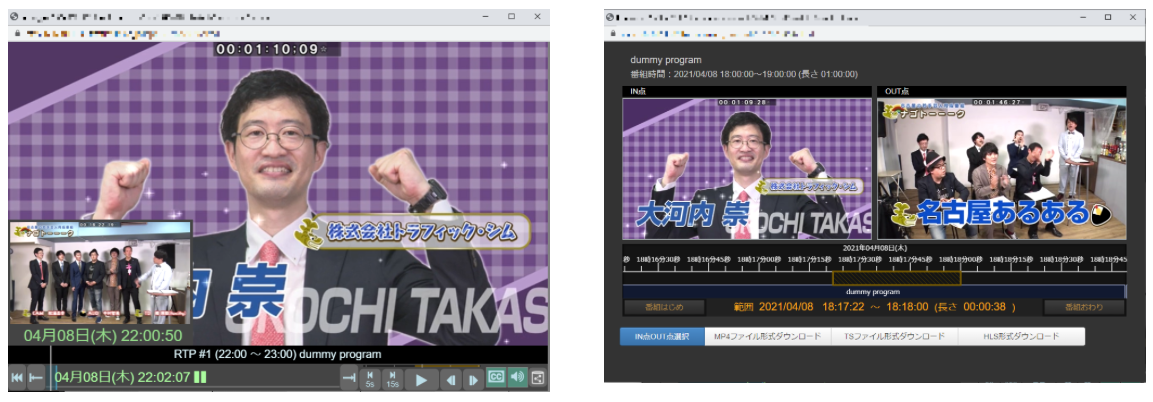Image resolution: width=1153 pixels, height=402 pixels.
Task: Open the HLS形式ダウンロード tab
Action: click(x=1021, y=337)
